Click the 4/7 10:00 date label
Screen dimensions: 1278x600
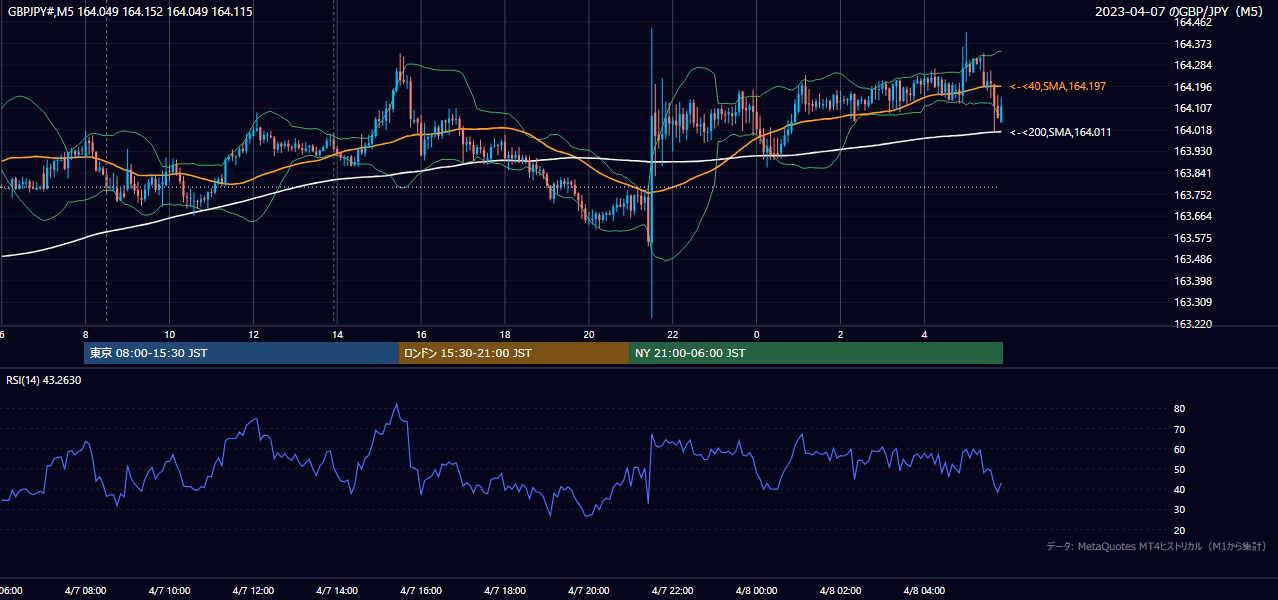pyautogui.click(x=168, y=591)
